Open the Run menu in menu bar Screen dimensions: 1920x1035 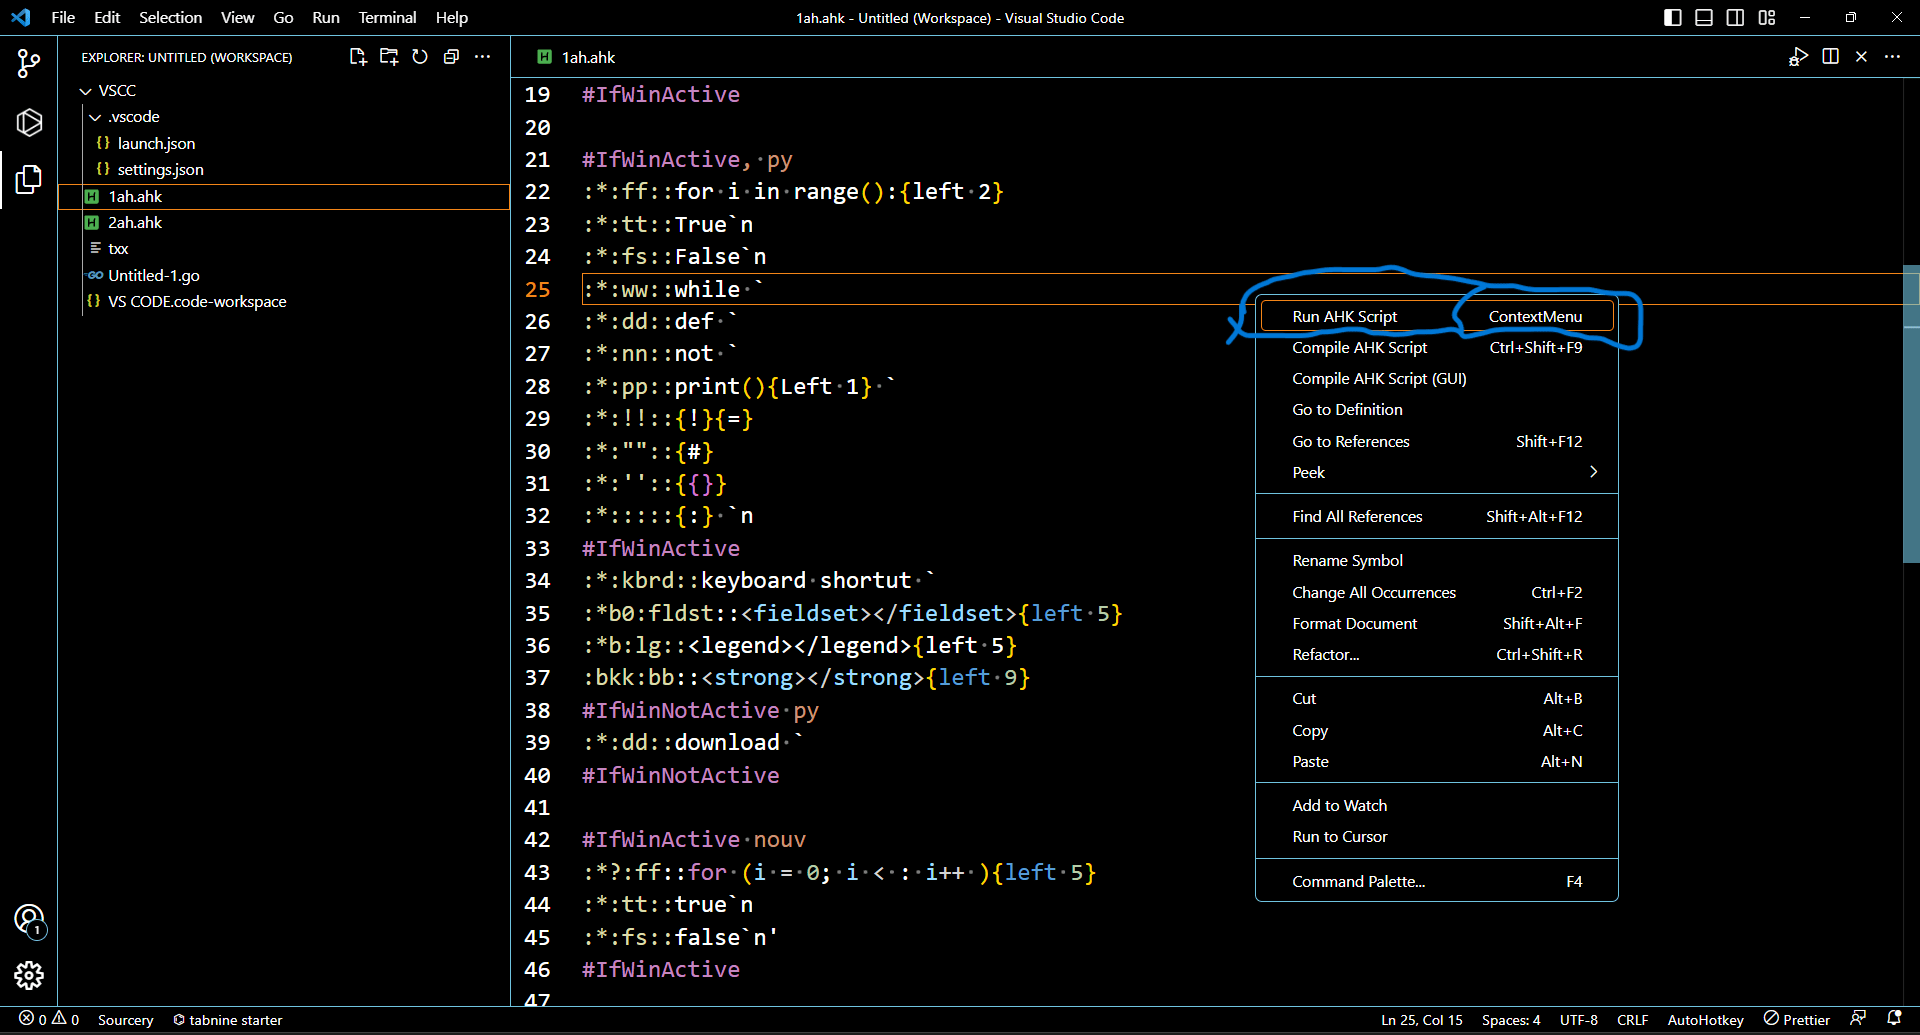click(326, 17)
